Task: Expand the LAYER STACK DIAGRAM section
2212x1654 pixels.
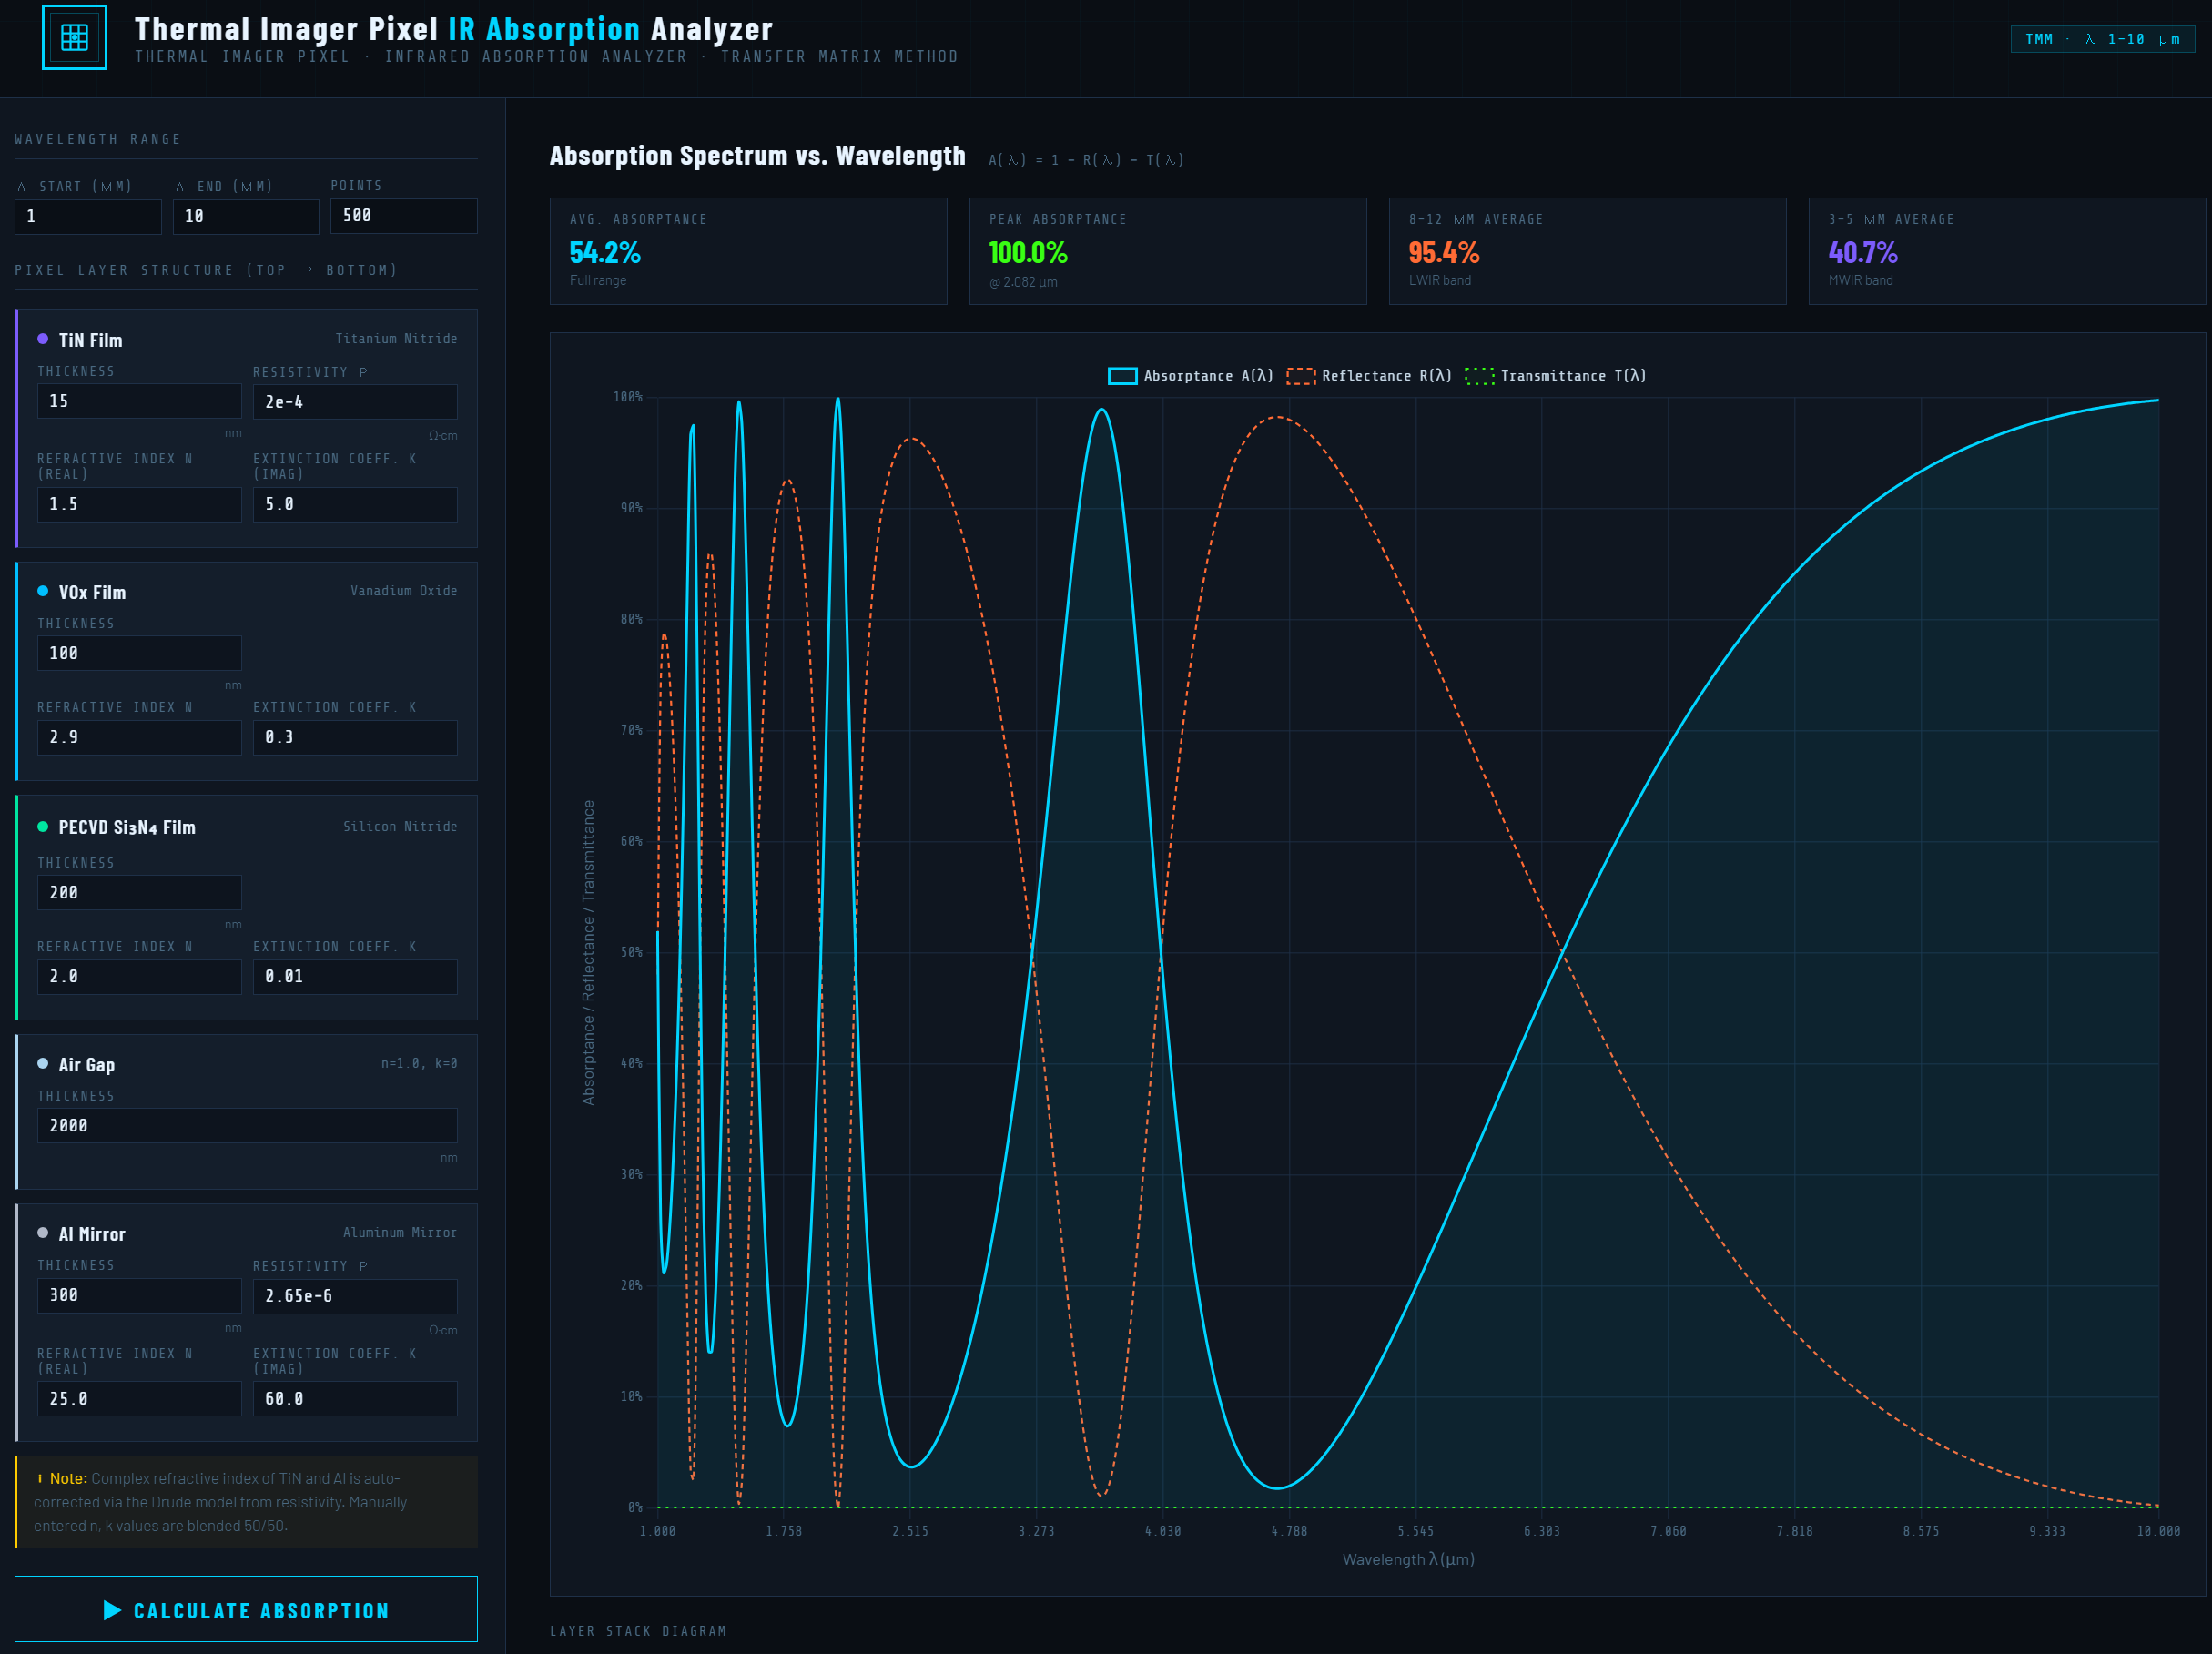Action: pyautogui.click(x=638, y=1630)
